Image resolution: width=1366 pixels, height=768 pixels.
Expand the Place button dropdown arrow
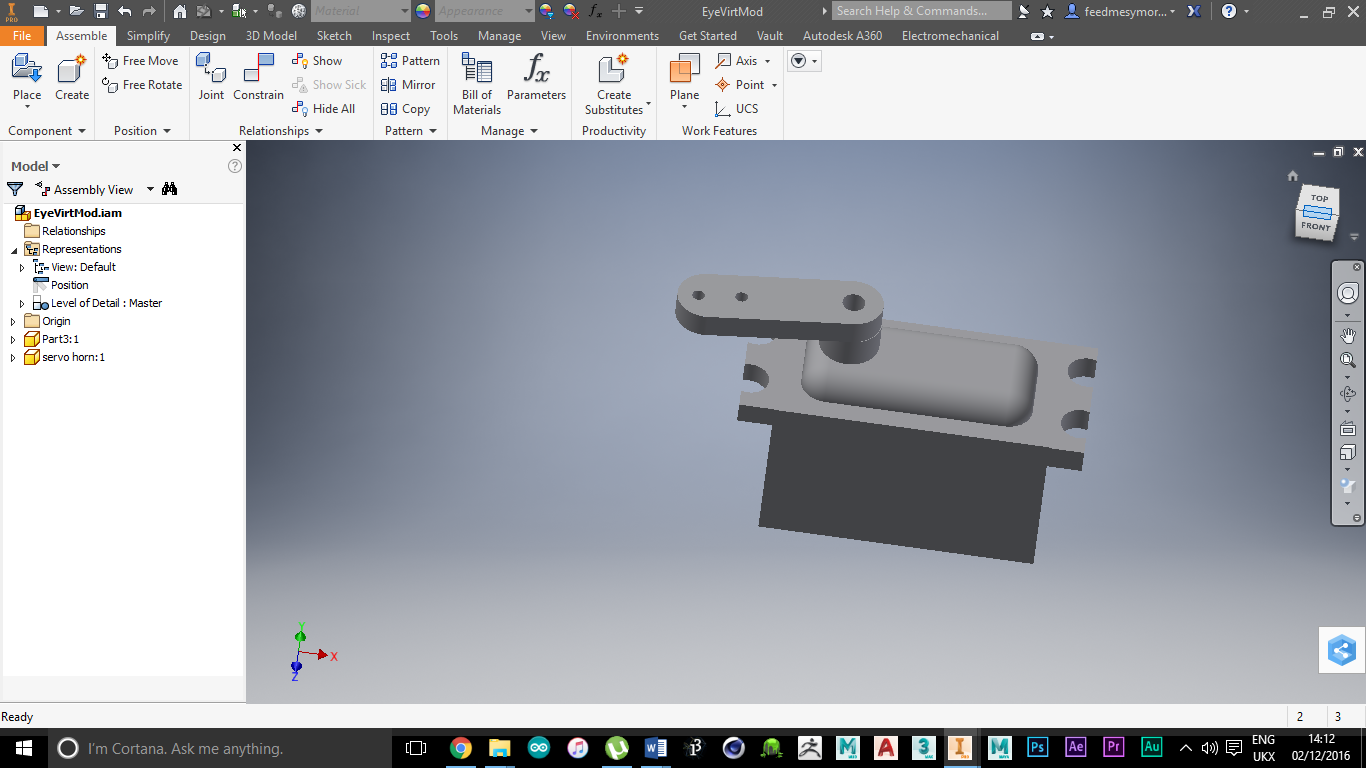pos(27,107)
